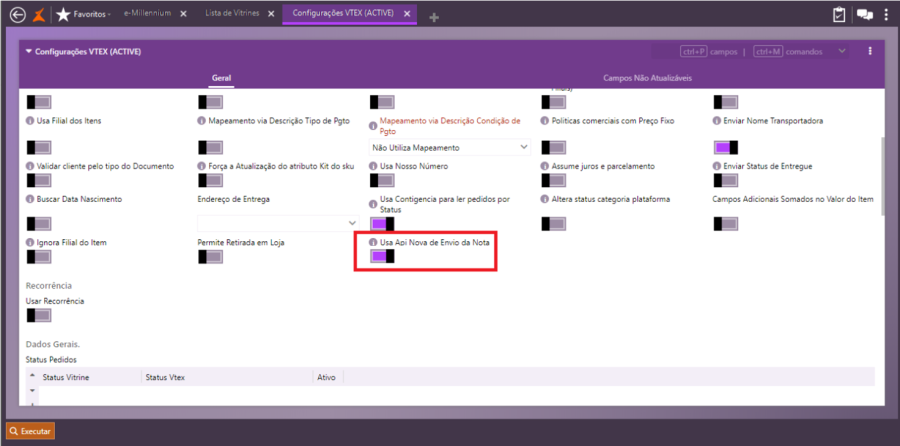Image resolution: width=900 pixels, height=446 pixels.
Task: Click the up arrow beside Status Pedidos table
Action: [x=32, y=375]
